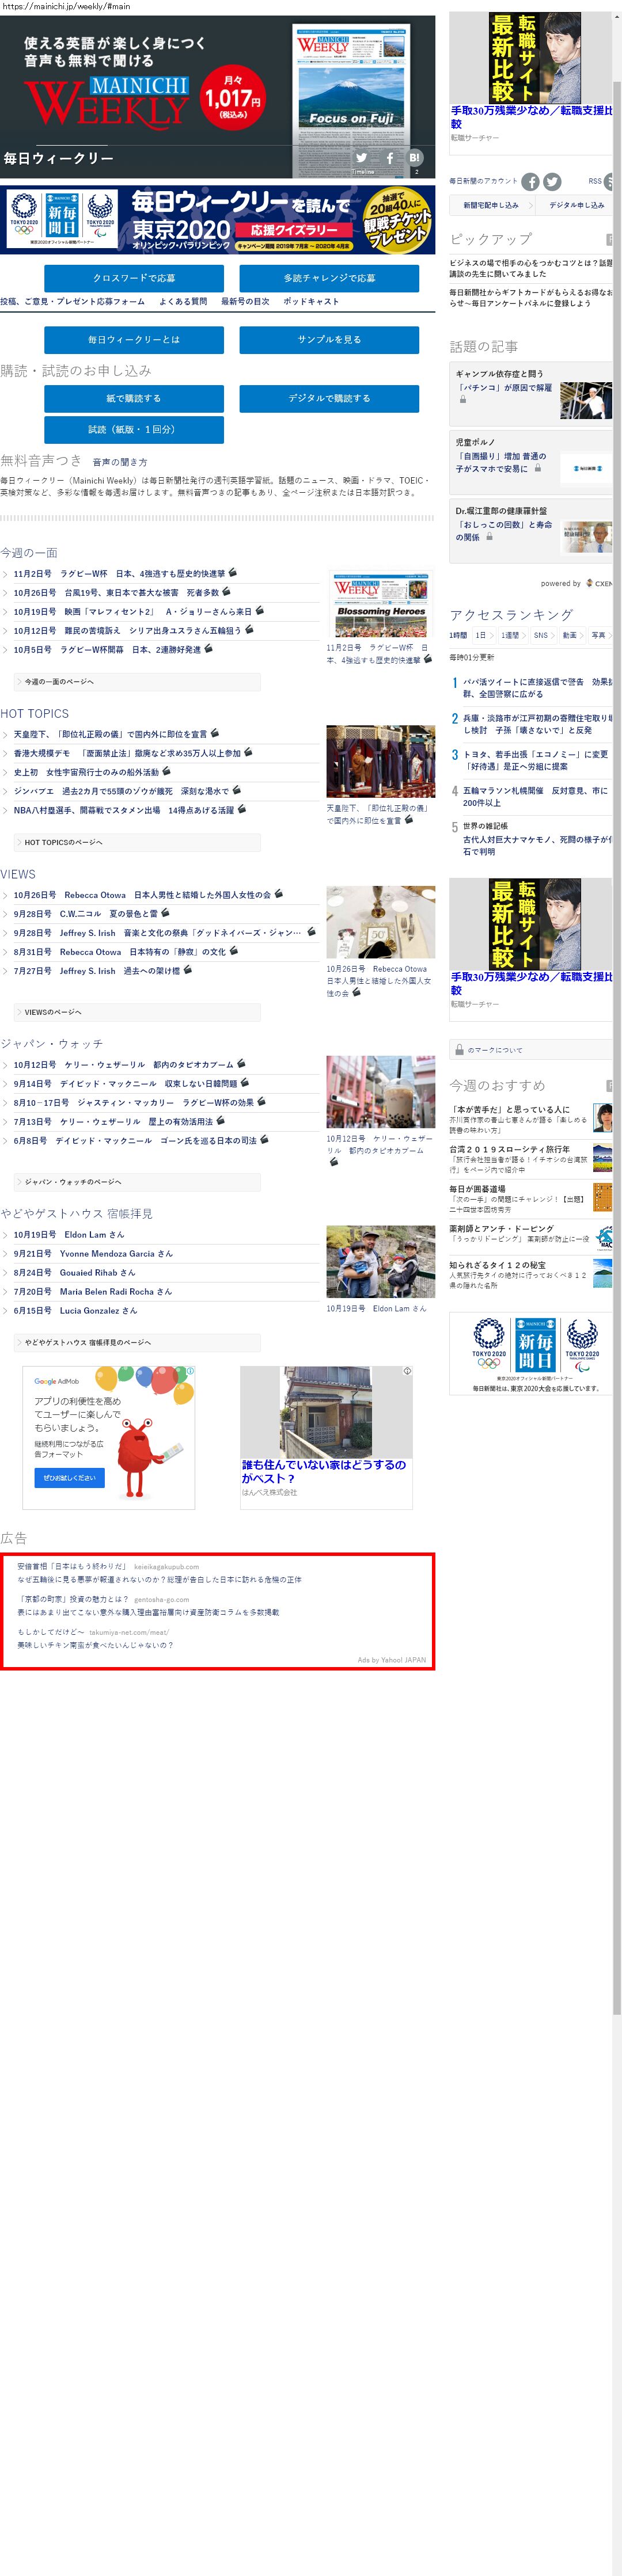622x2576 pixels.
Task: Open the よくある質問 menu link
Action: pyautogui.click(x=183, y=301)
